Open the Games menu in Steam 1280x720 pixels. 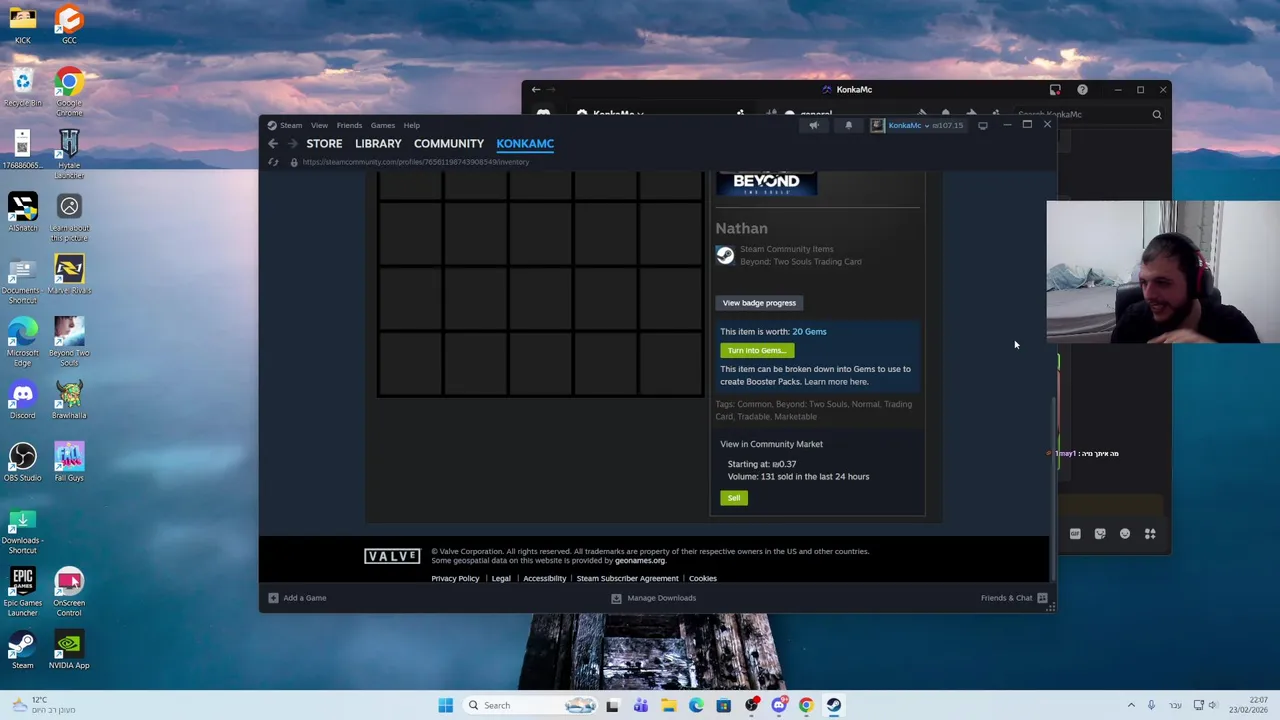click(383, 125)
